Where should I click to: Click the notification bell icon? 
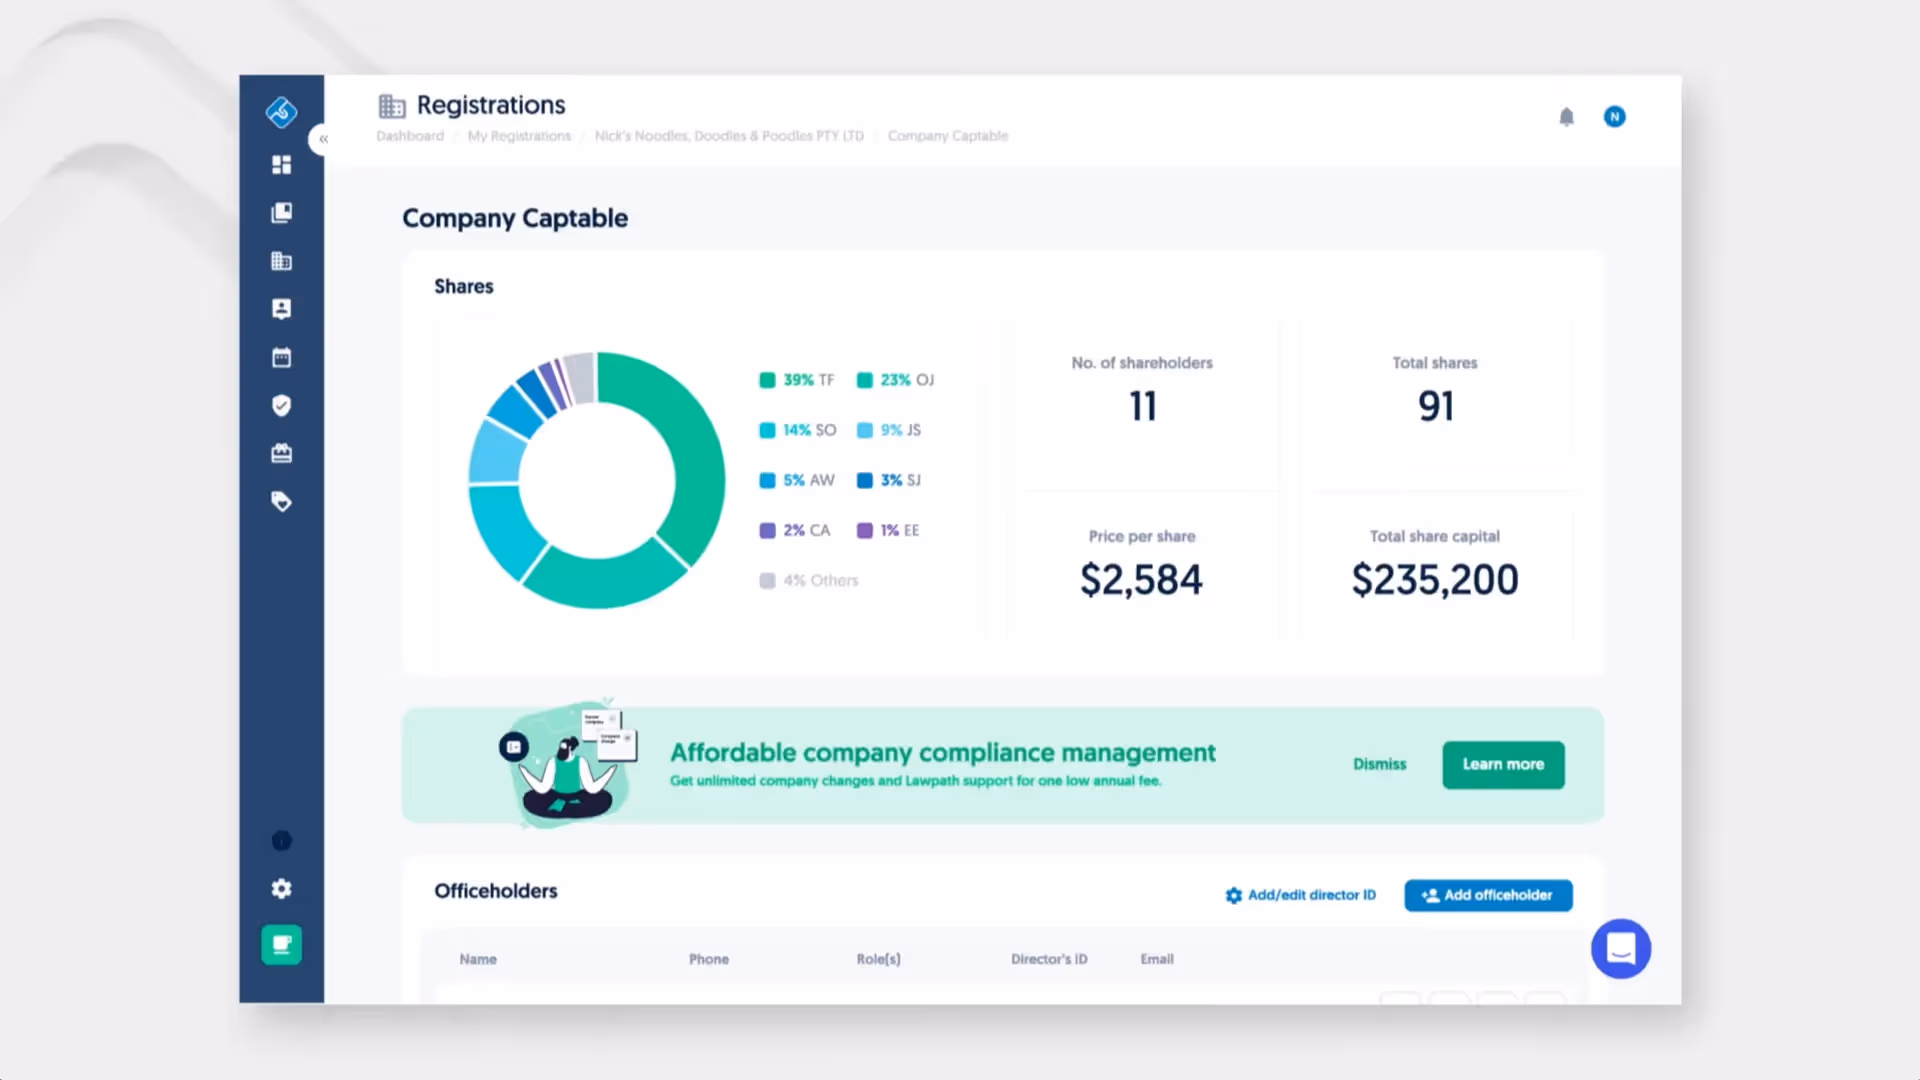tap(1567, 117)
